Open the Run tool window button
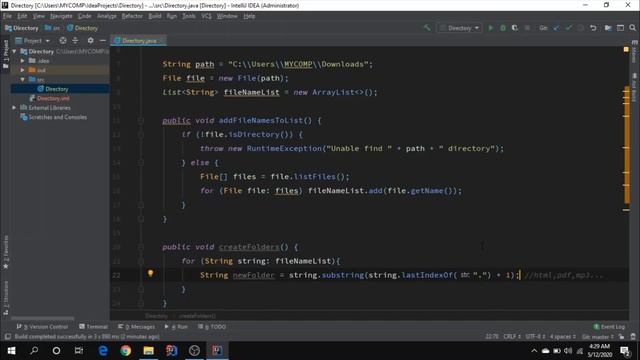 pyautogui.click(x=176, y=327)
